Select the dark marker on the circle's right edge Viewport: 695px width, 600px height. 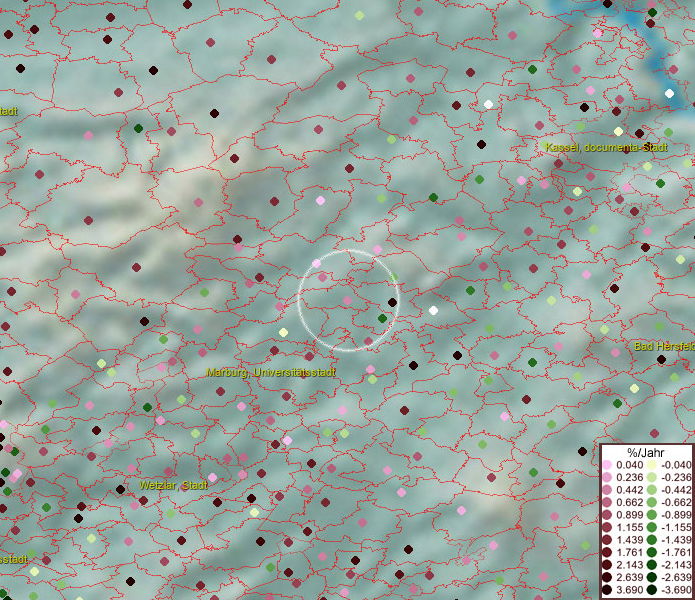click(x=392, y=302)
